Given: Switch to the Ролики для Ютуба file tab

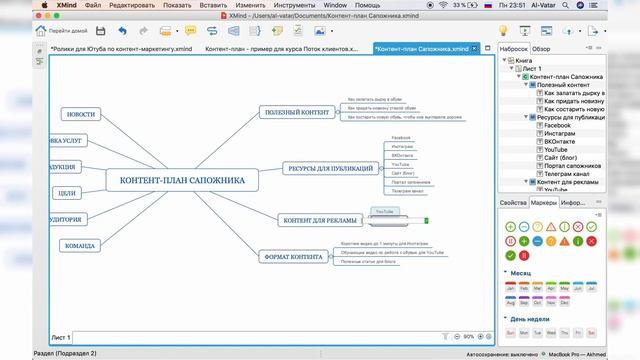Looking at the screenshot, I should tap(121, 49).
